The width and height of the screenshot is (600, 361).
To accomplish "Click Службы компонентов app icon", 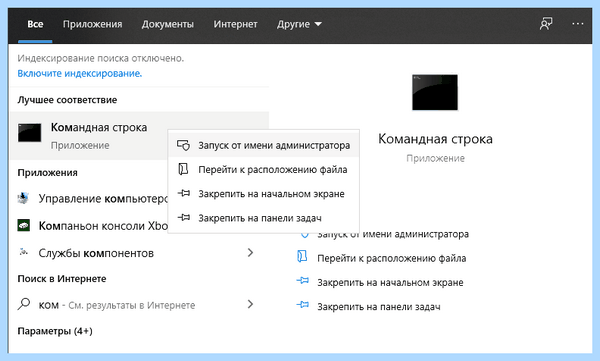I will point(24,252).
